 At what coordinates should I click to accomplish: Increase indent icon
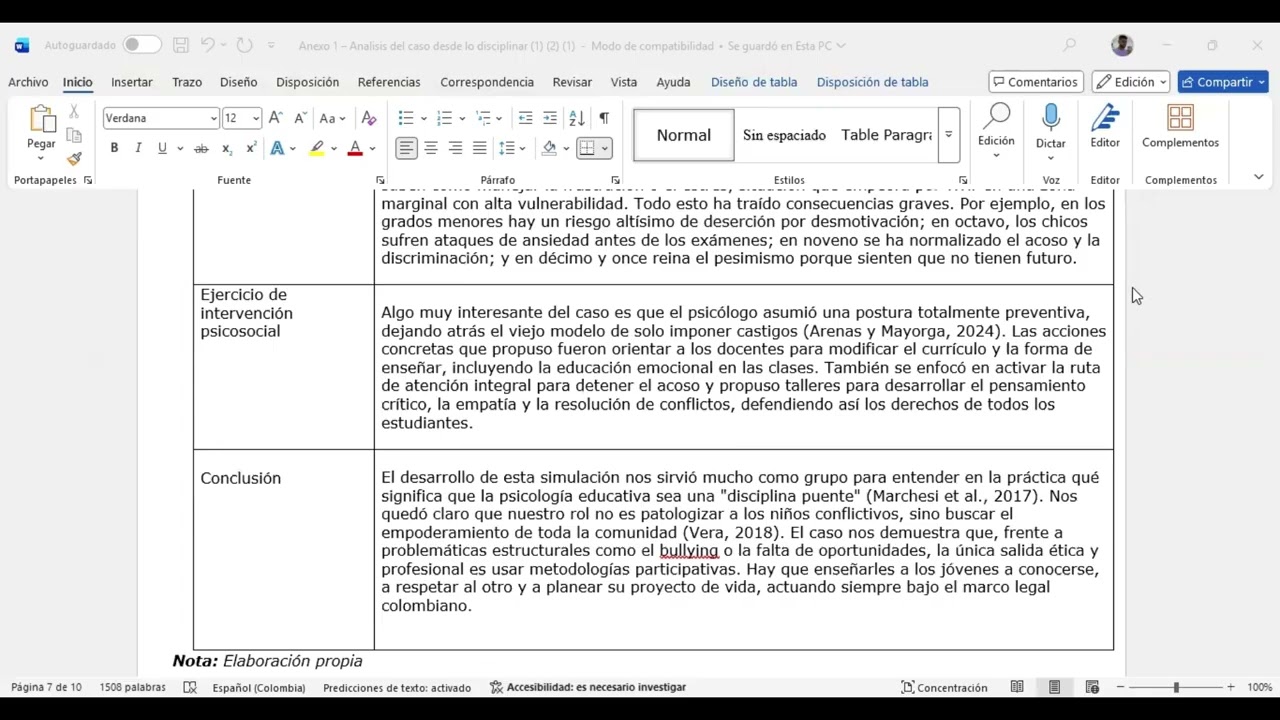pos(550,118)
